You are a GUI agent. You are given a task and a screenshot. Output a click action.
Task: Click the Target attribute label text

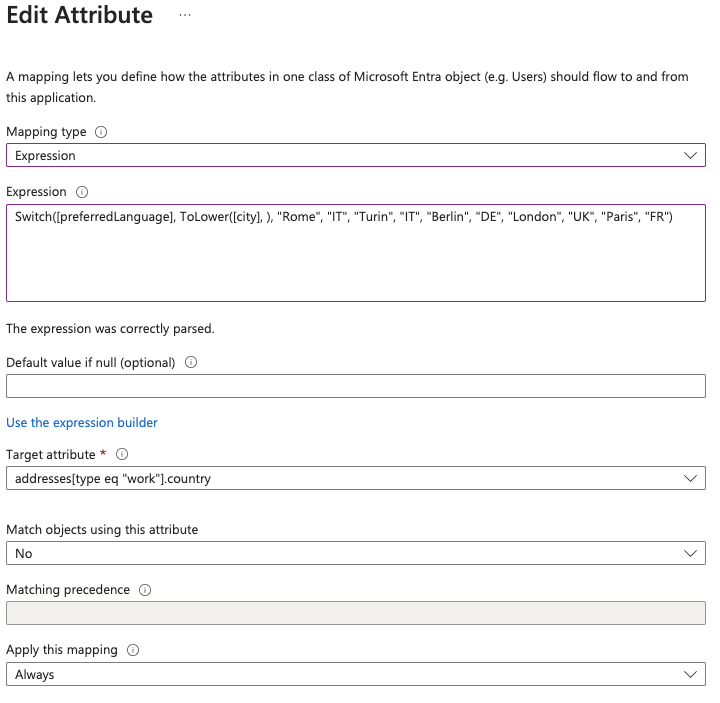coord(51,455)
